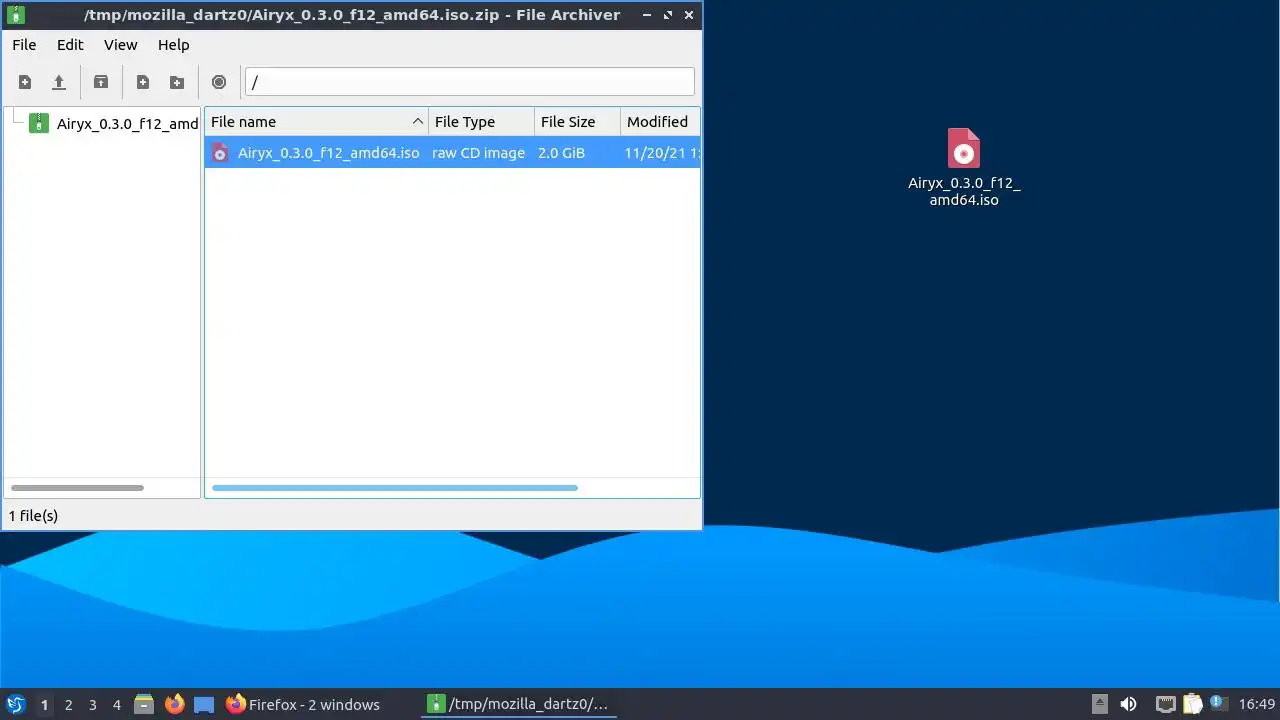Select Airyx_0.3.0_f12_amd tree item
The height and width of the screenshot is (720, 1280).
127,124
